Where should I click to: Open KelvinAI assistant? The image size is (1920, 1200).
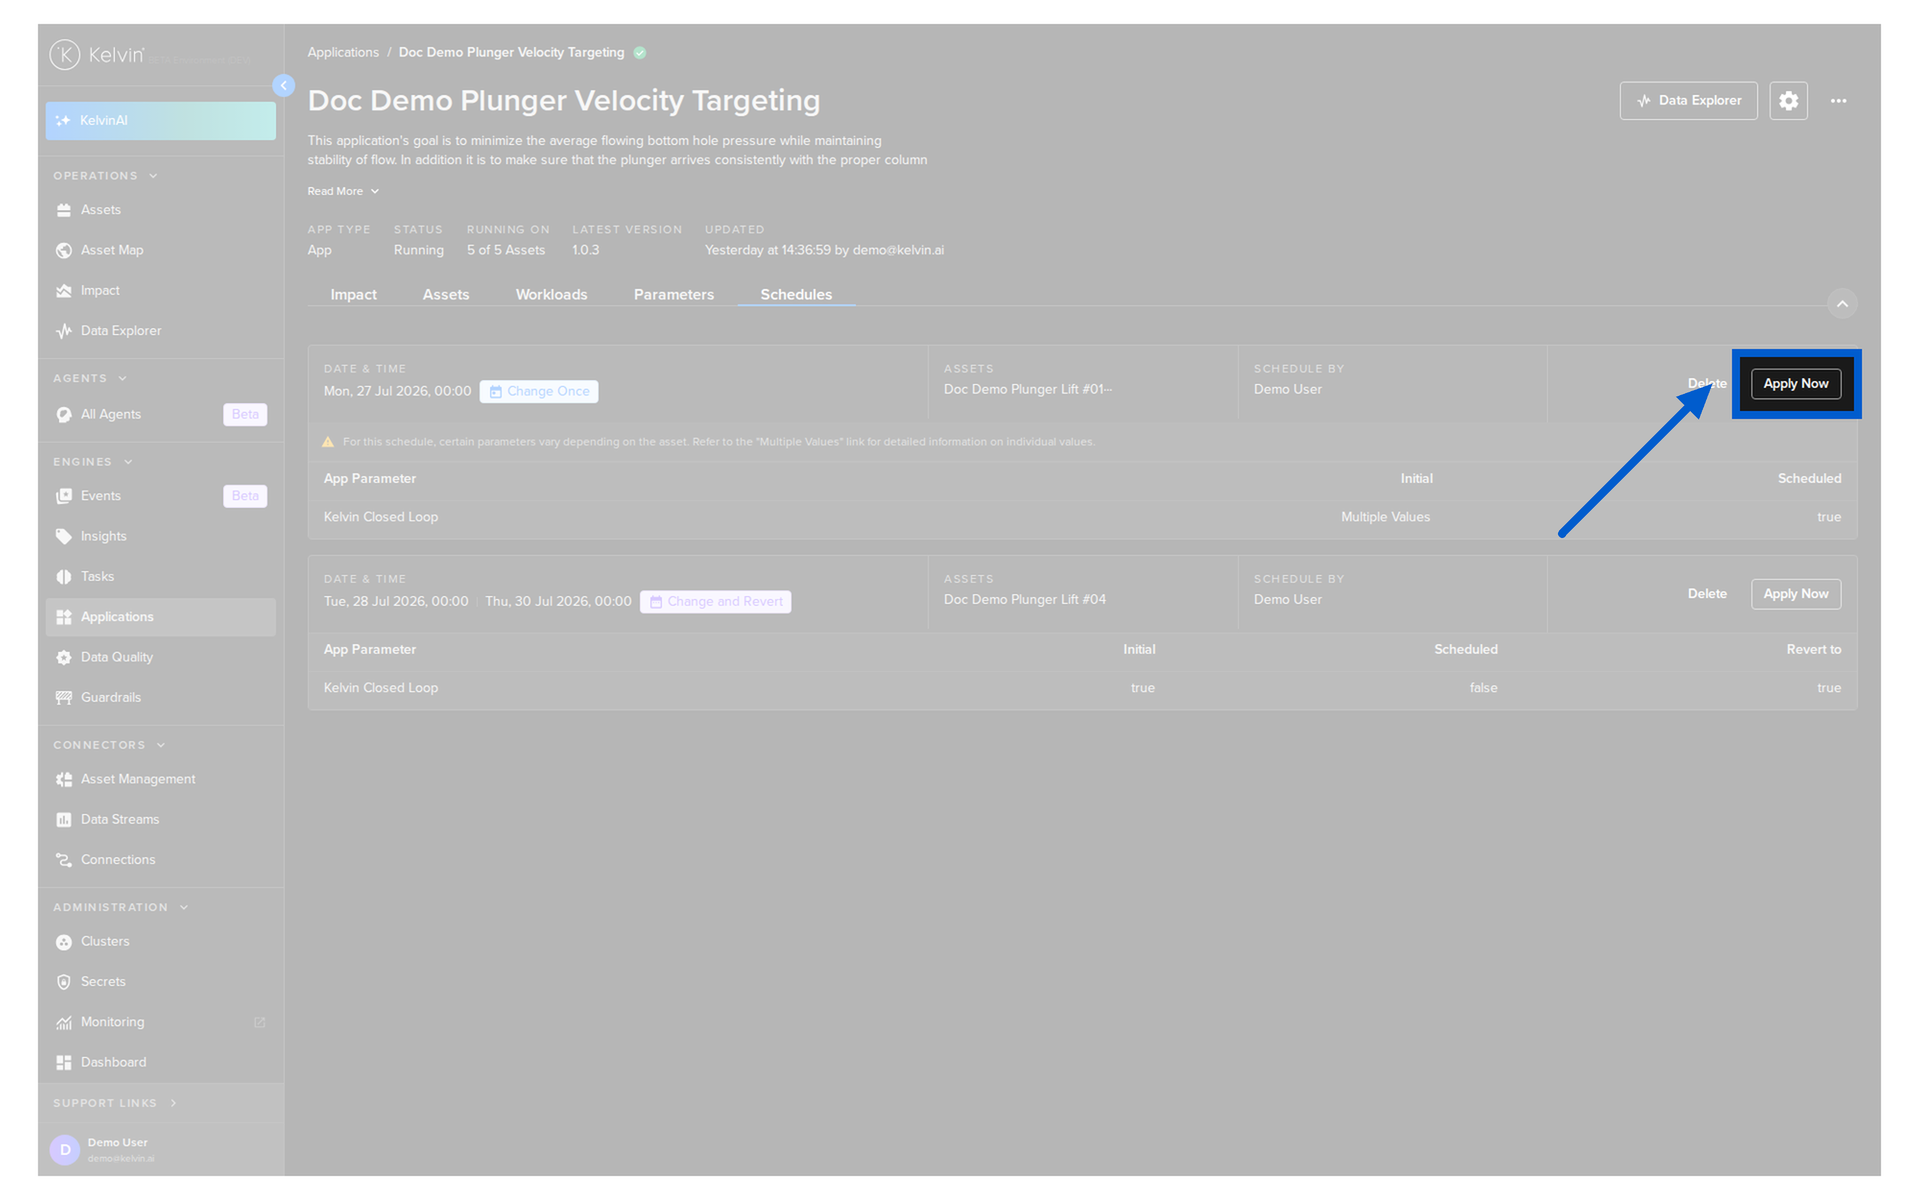pyautogui.click(x=160, y=121)
